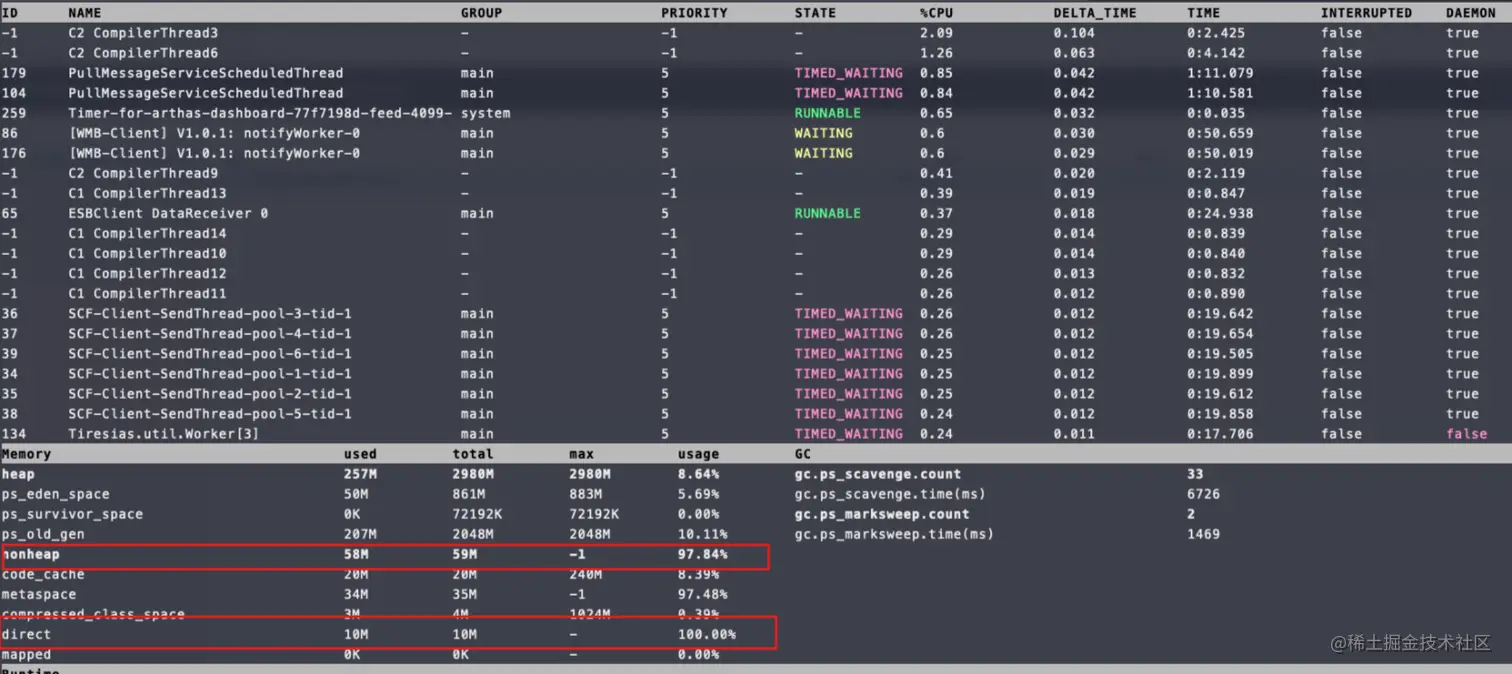Image resolution: width=1512 pixels, height=674 pixels.
Task: Select the C1 CompilerThread11 thread name
Action: tap(147, 293)
